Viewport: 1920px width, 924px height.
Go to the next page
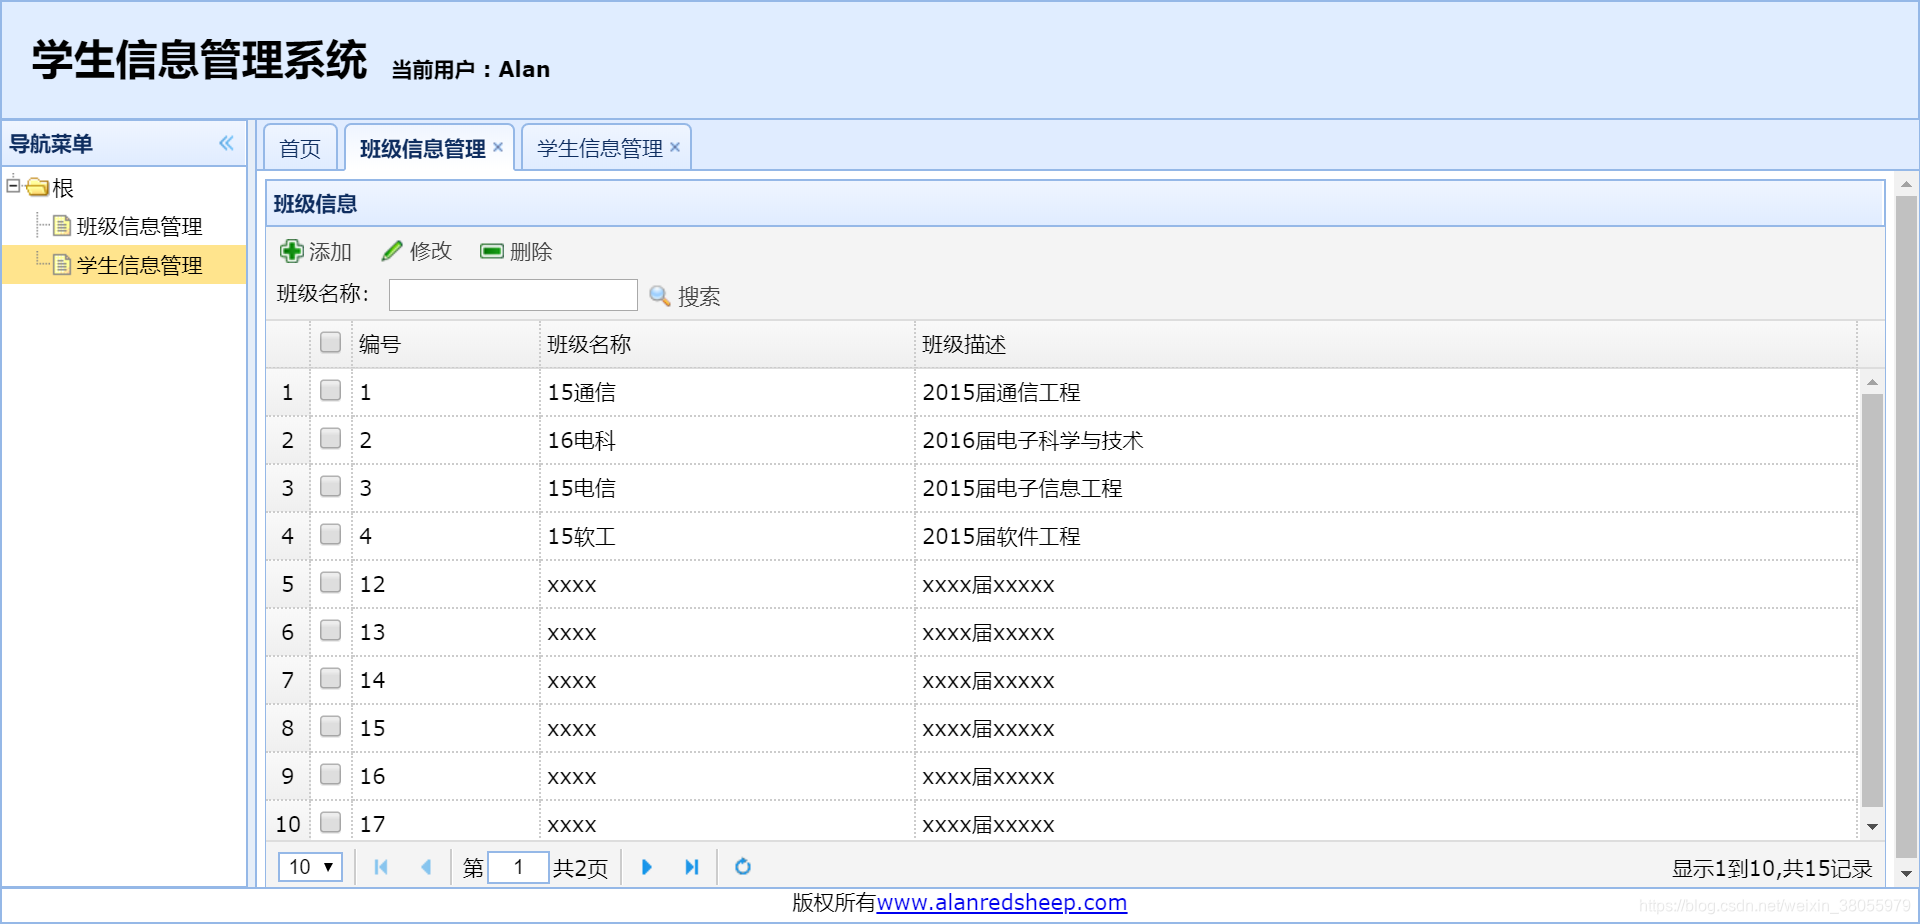(647, 867)
